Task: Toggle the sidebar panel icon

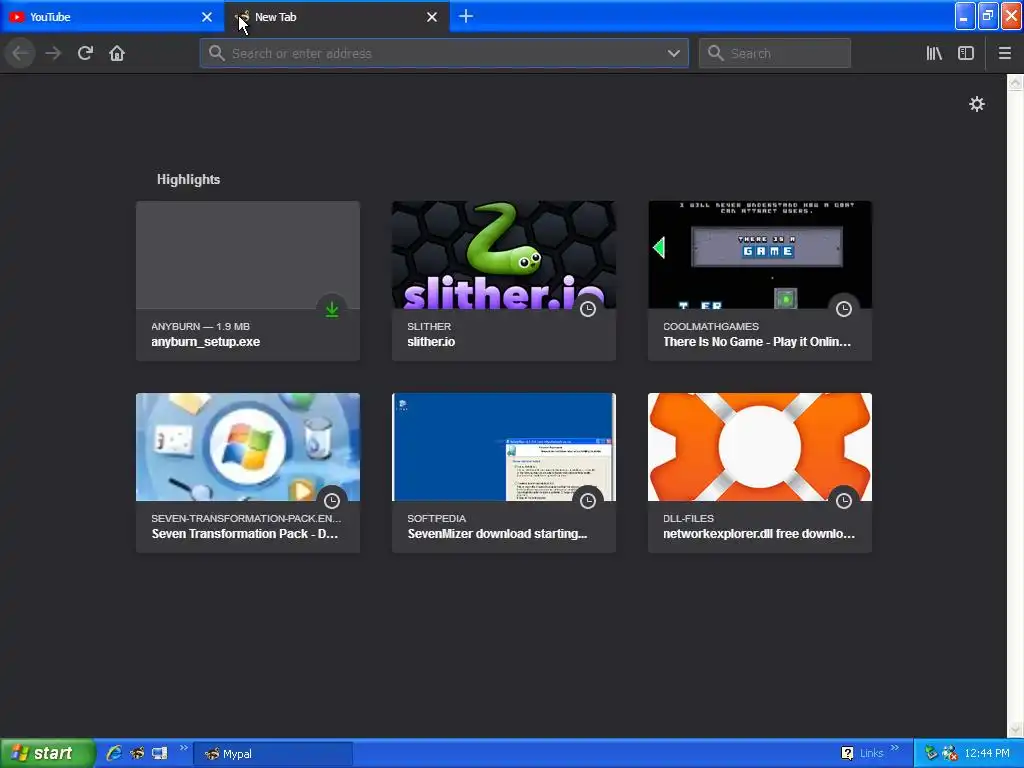Action: coord(966,53)
